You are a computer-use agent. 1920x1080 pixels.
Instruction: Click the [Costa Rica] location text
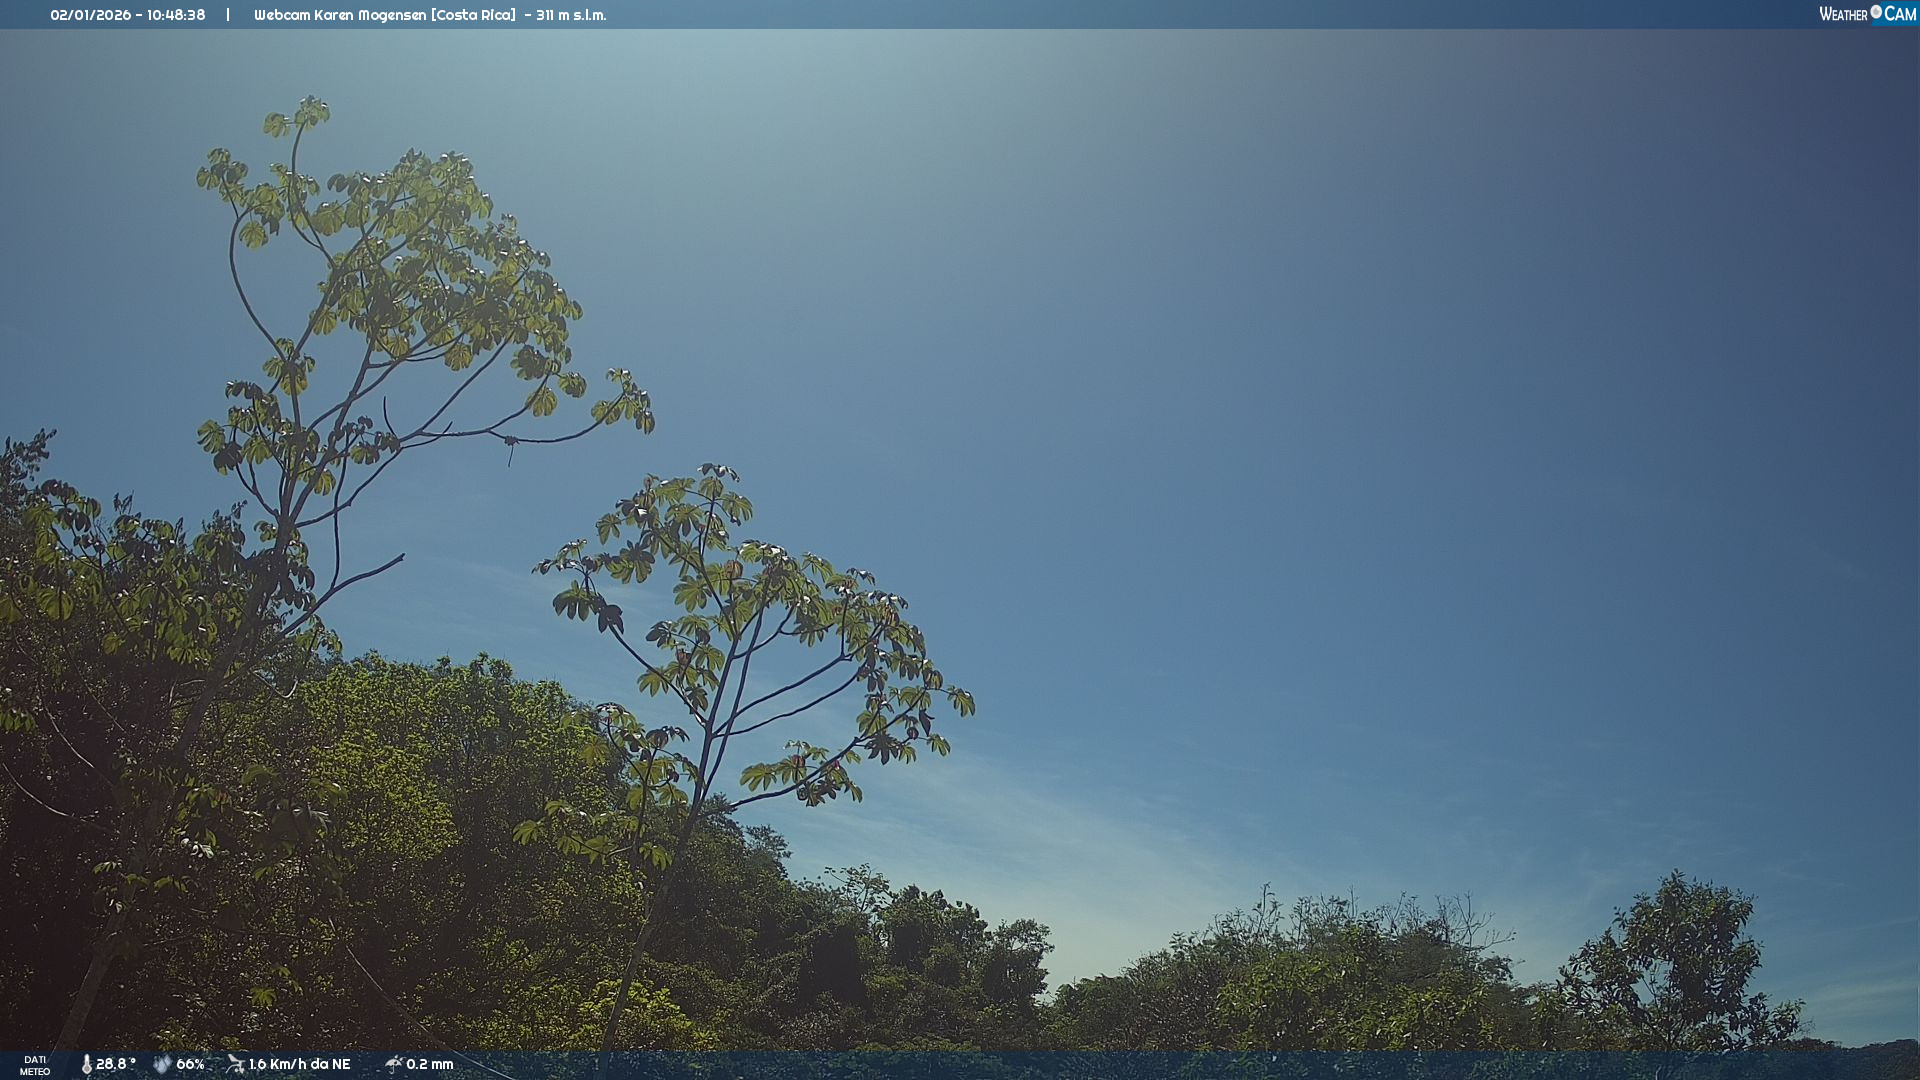pos(473,15)
